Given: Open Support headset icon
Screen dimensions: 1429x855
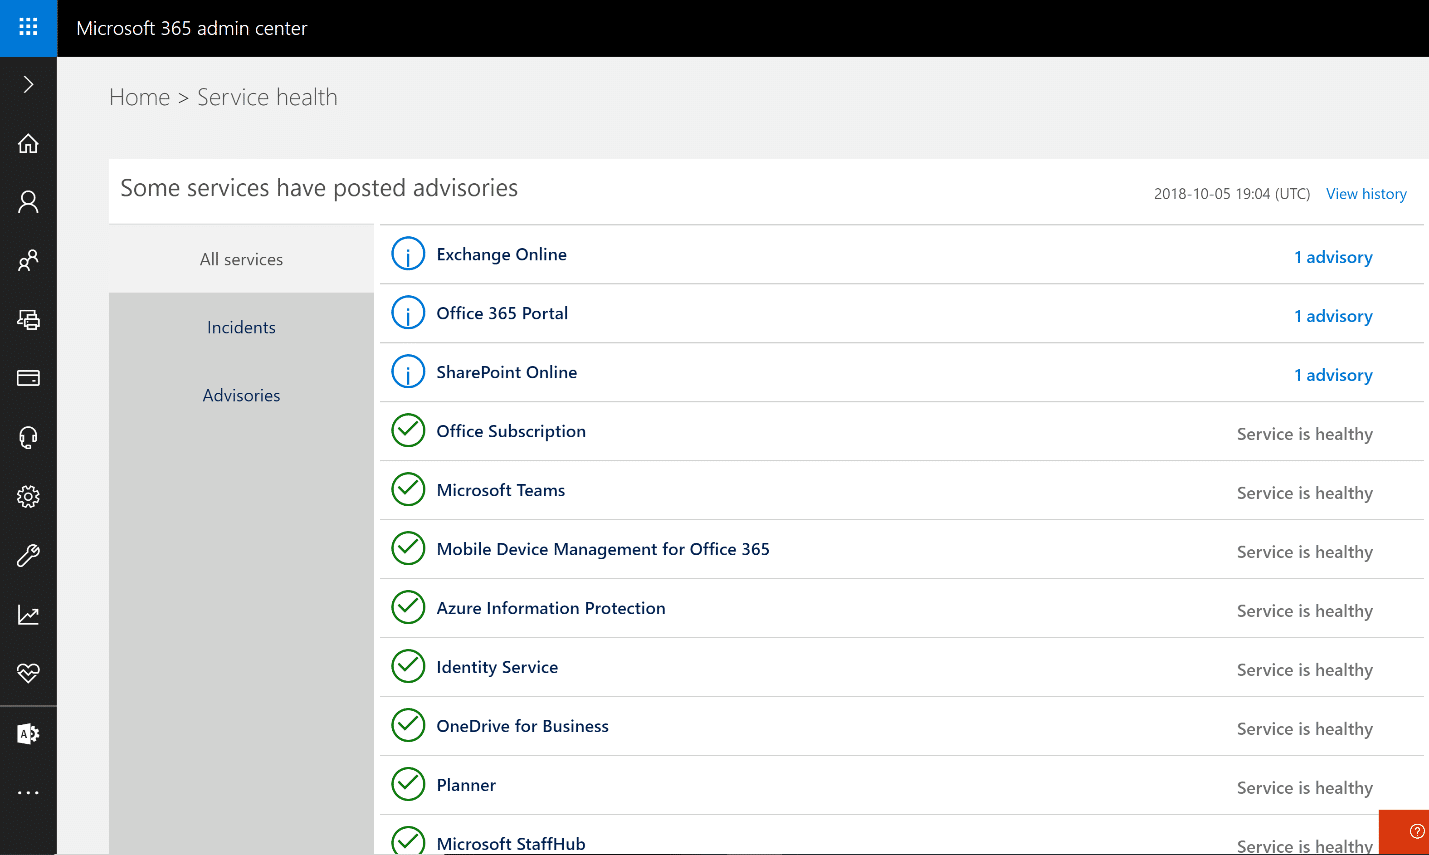Looking at the screenshot, I should (28, 437).
